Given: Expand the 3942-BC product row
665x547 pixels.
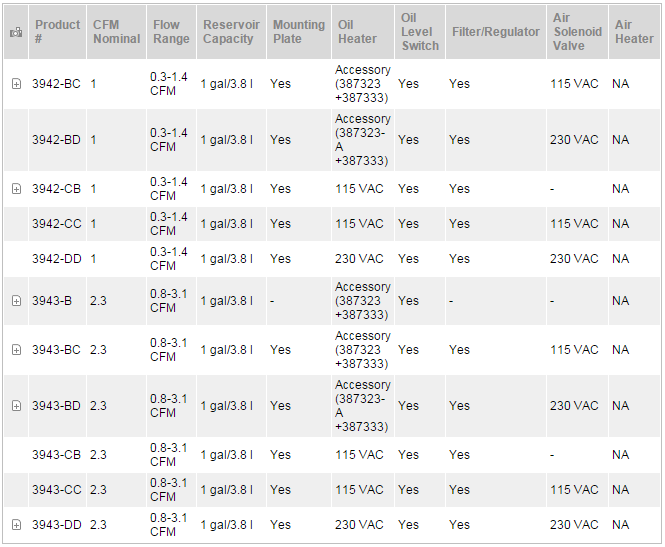Looking at the screenshot, I should pyautogui.click(x=16, y=84).
